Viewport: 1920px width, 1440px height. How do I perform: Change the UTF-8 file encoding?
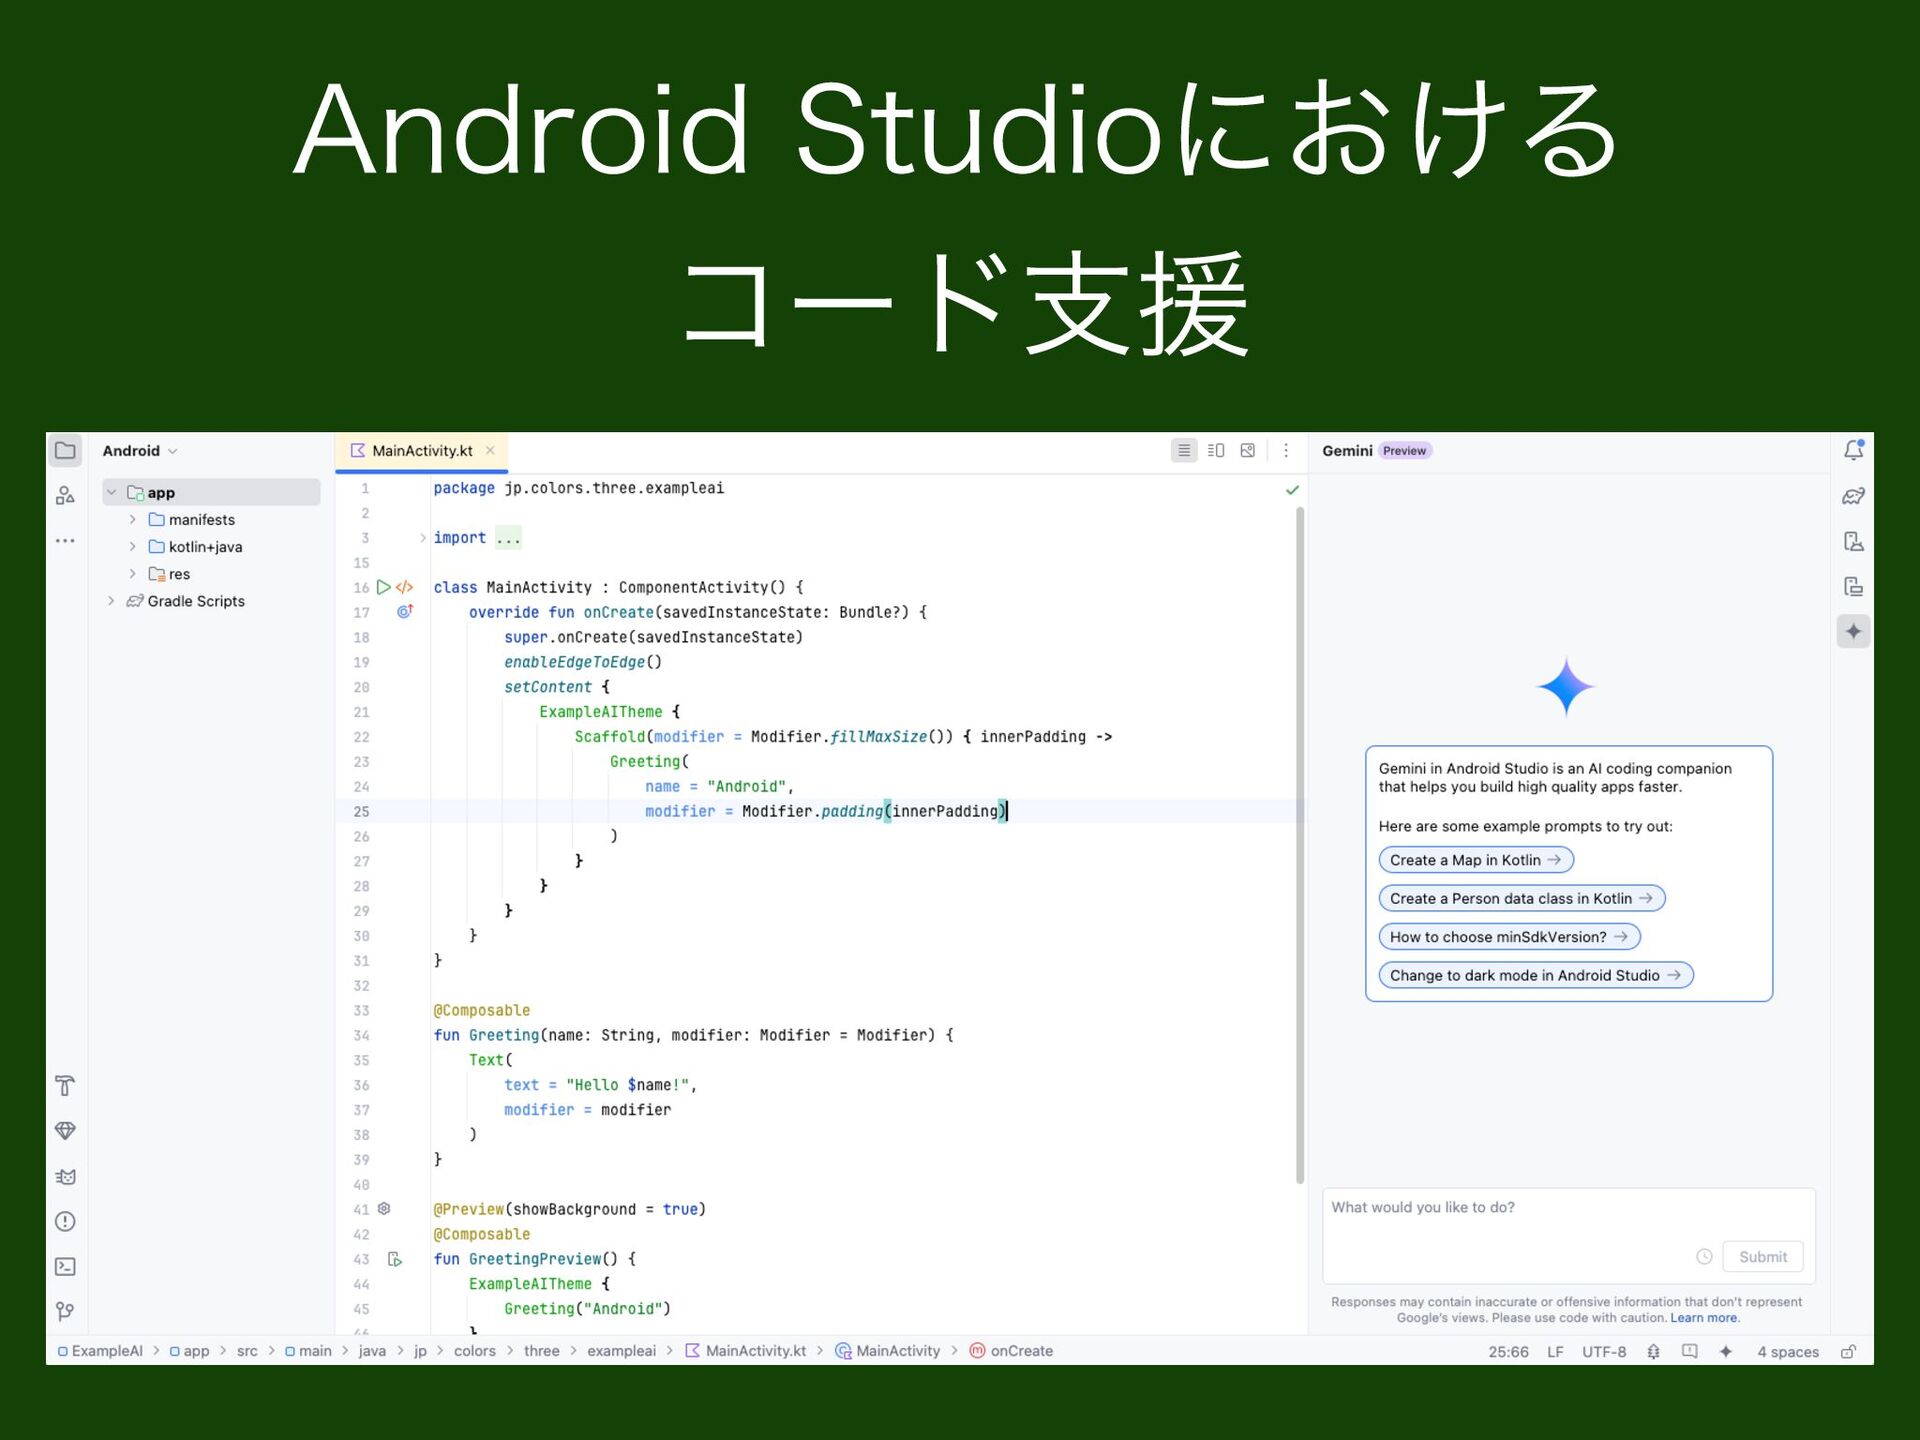pyautogui.click(x=1604, y=1352)
